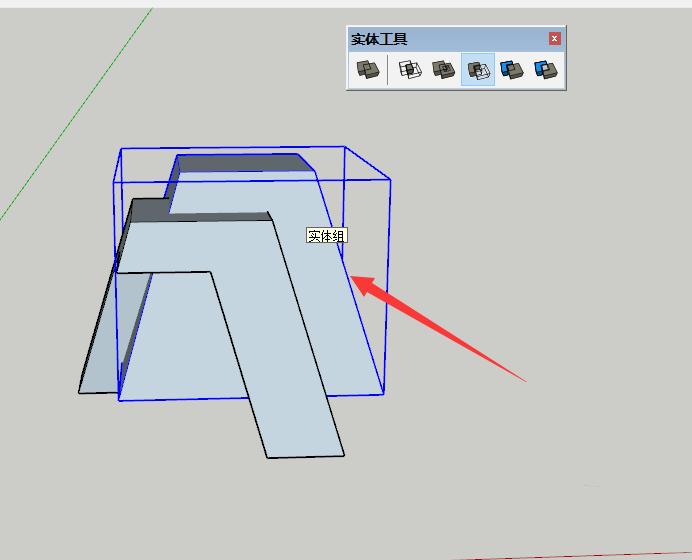Choose the Intersect solid tool
Screen dimensions: 692x560
click(x=410, y=70)
